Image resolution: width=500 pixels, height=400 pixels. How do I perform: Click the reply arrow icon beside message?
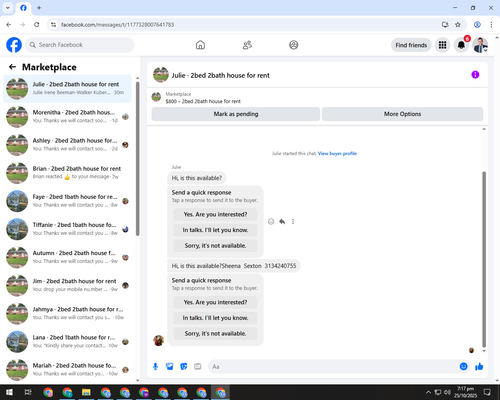coord(282,221)
